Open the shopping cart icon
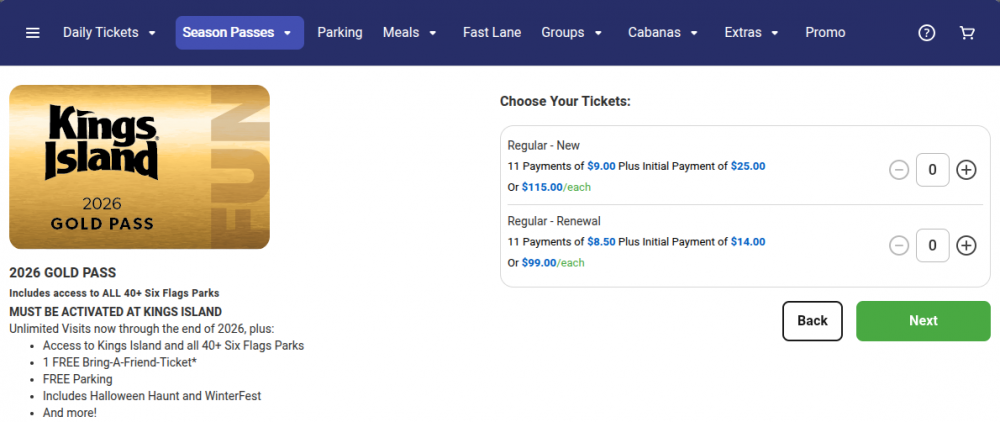The height and width of the screenshot is (422, 1000). (x=967, y=33)
